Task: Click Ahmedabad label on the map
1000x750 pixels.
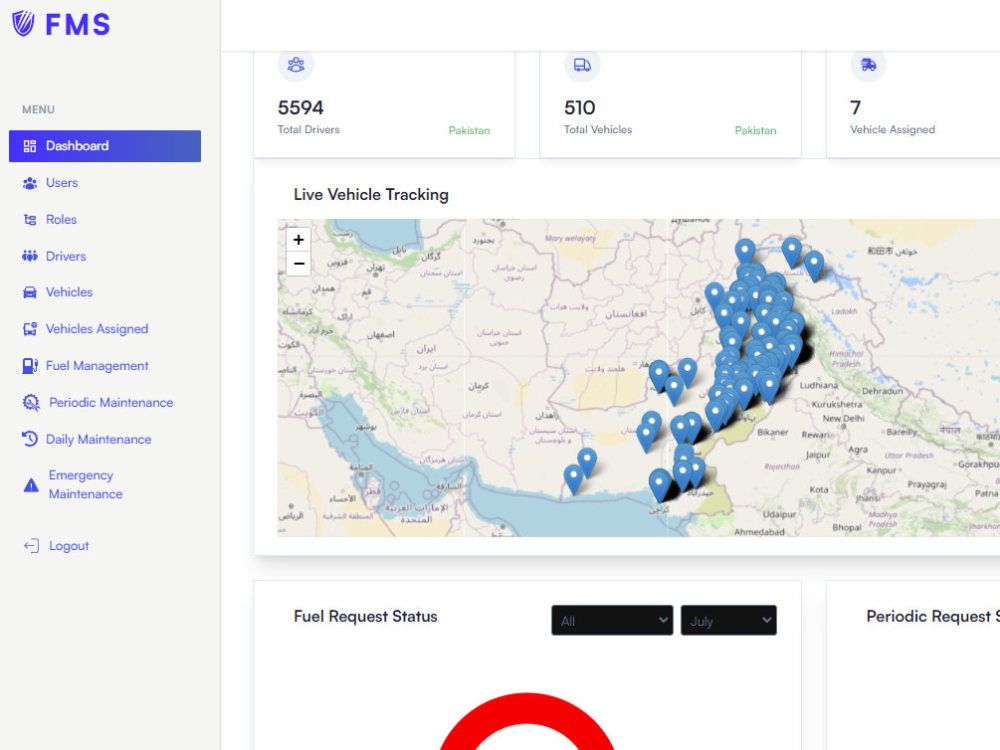Action: [x=759, y=531]
